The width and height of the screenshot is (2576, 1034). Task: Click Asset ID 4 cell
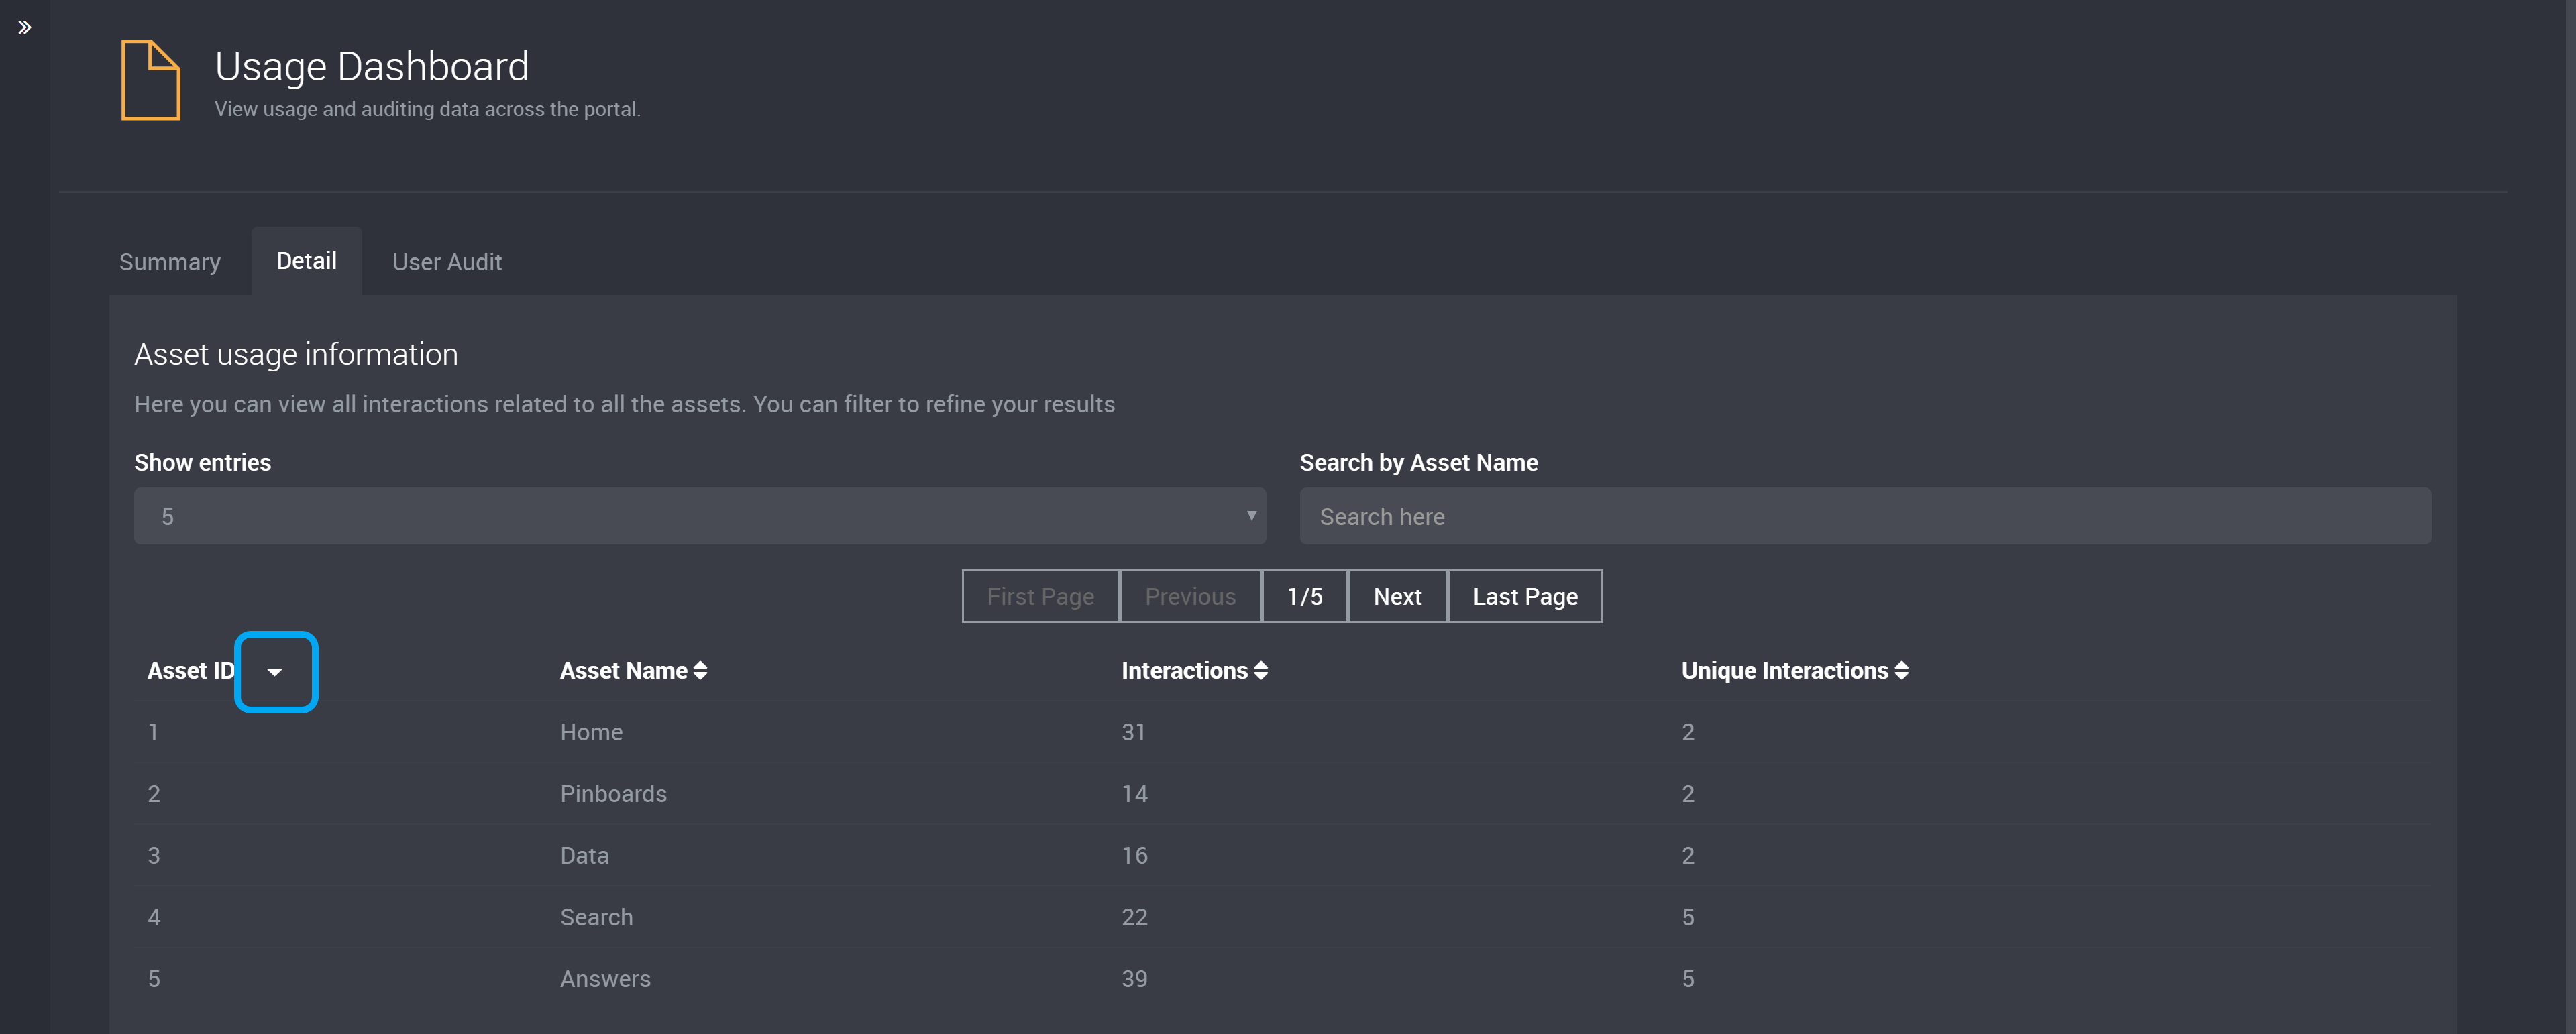(154, 917)
